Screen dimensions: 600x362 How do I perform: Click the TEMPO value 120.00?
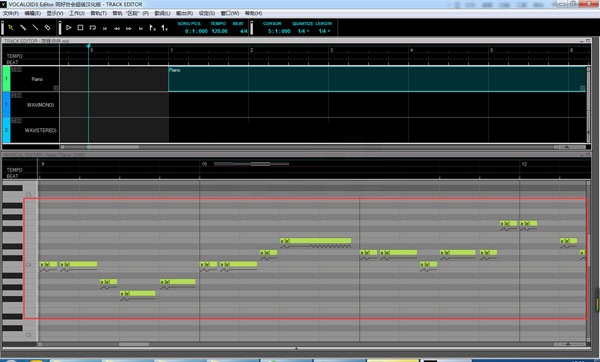click(219, 31)
